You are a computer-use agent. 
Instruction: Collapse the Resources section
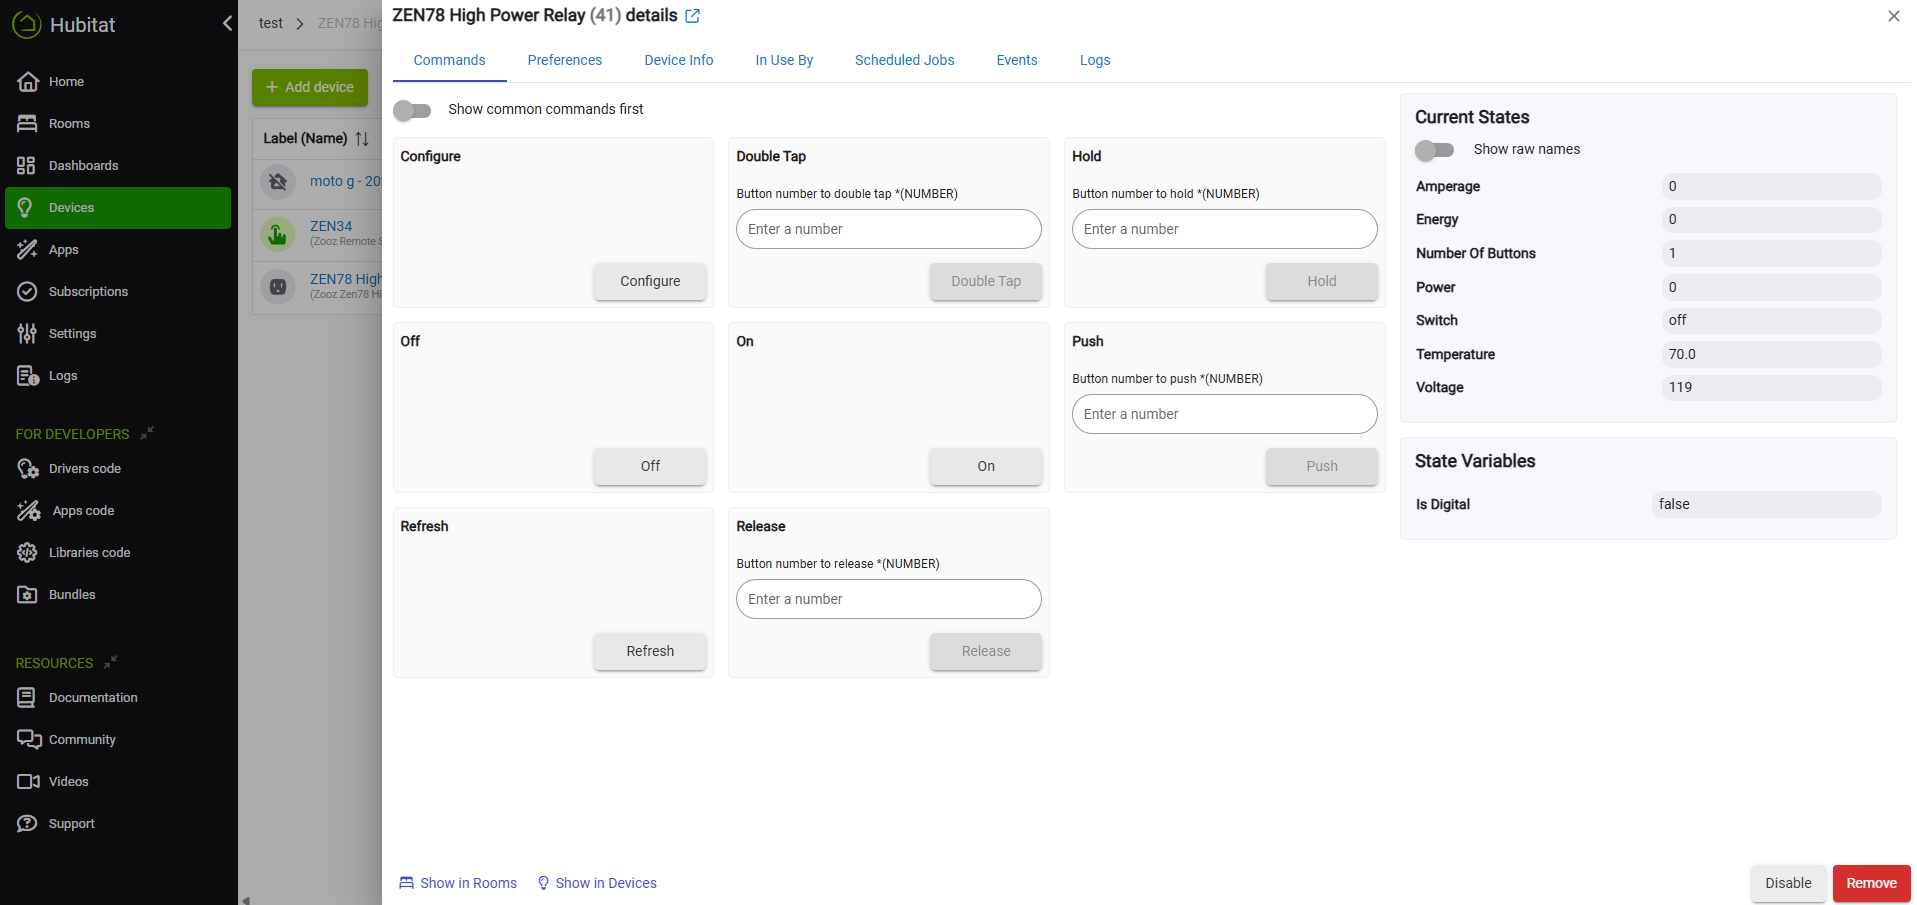(x=111, y=662)
